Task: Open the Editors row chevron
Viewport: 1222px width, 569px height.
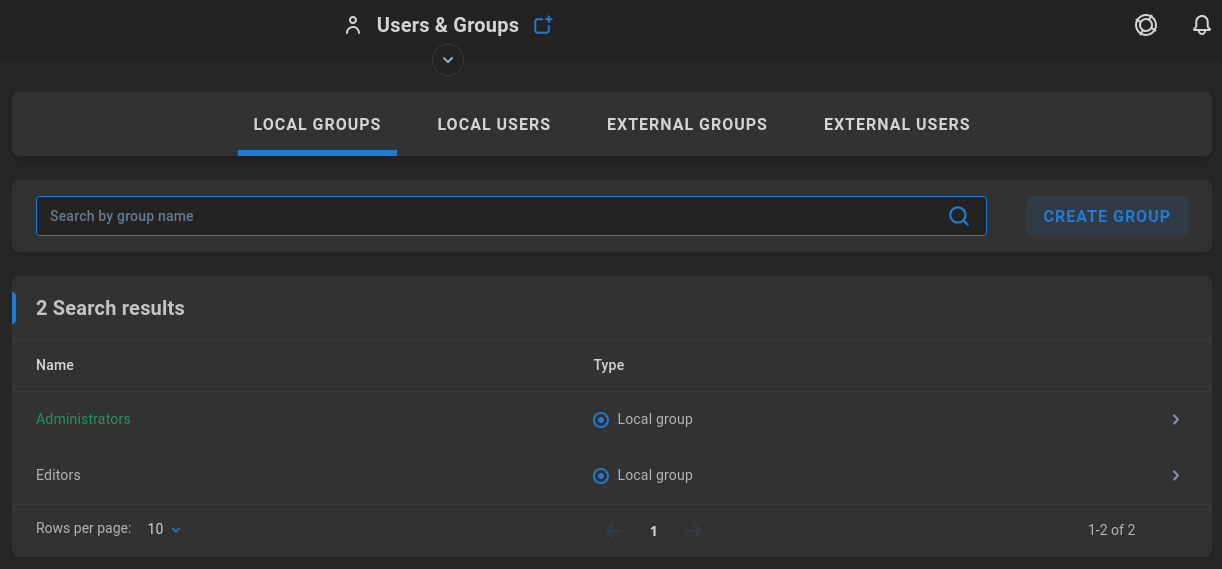Action: point(1176,476)
